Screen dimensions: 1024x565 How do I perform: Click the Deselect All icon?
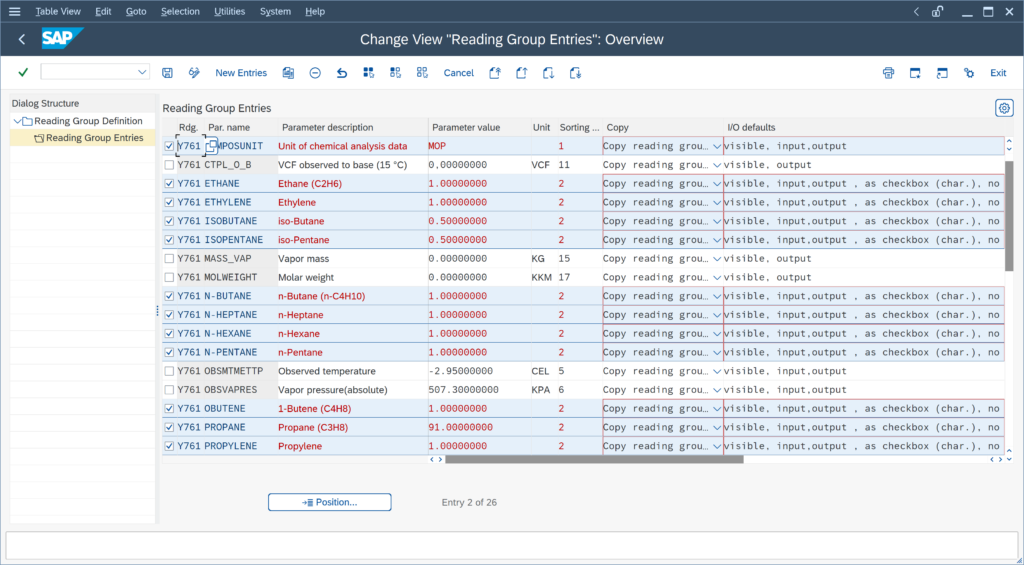click(x=422, y=73)
